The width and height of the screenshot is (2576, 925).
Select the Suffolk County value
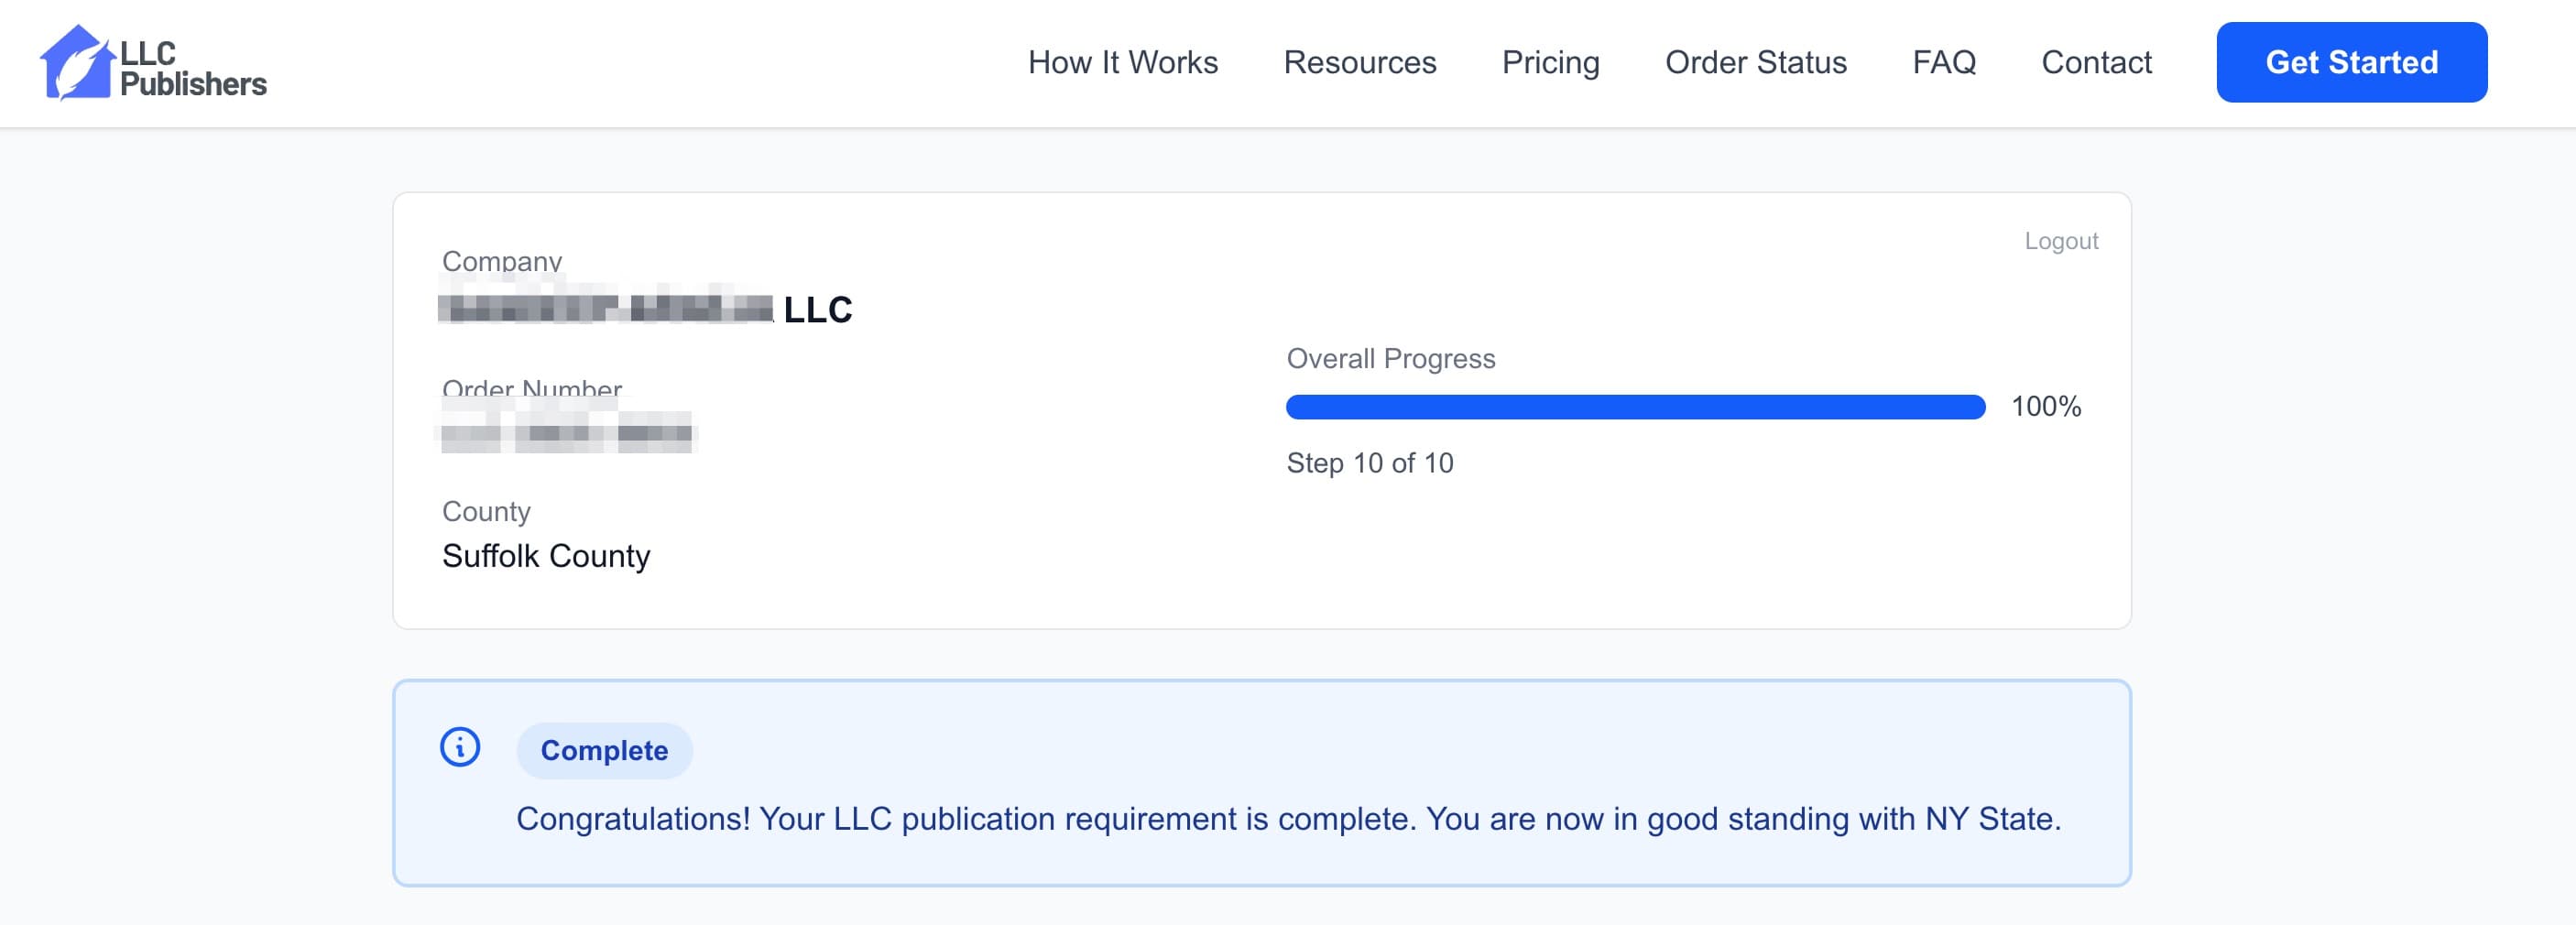pyautogui.click(x=547, y=556)
